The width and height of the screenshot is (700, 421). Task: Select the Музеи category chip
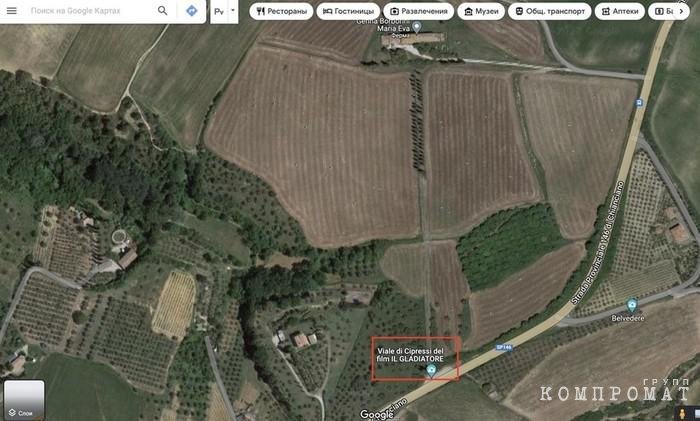tap(481, 11)
